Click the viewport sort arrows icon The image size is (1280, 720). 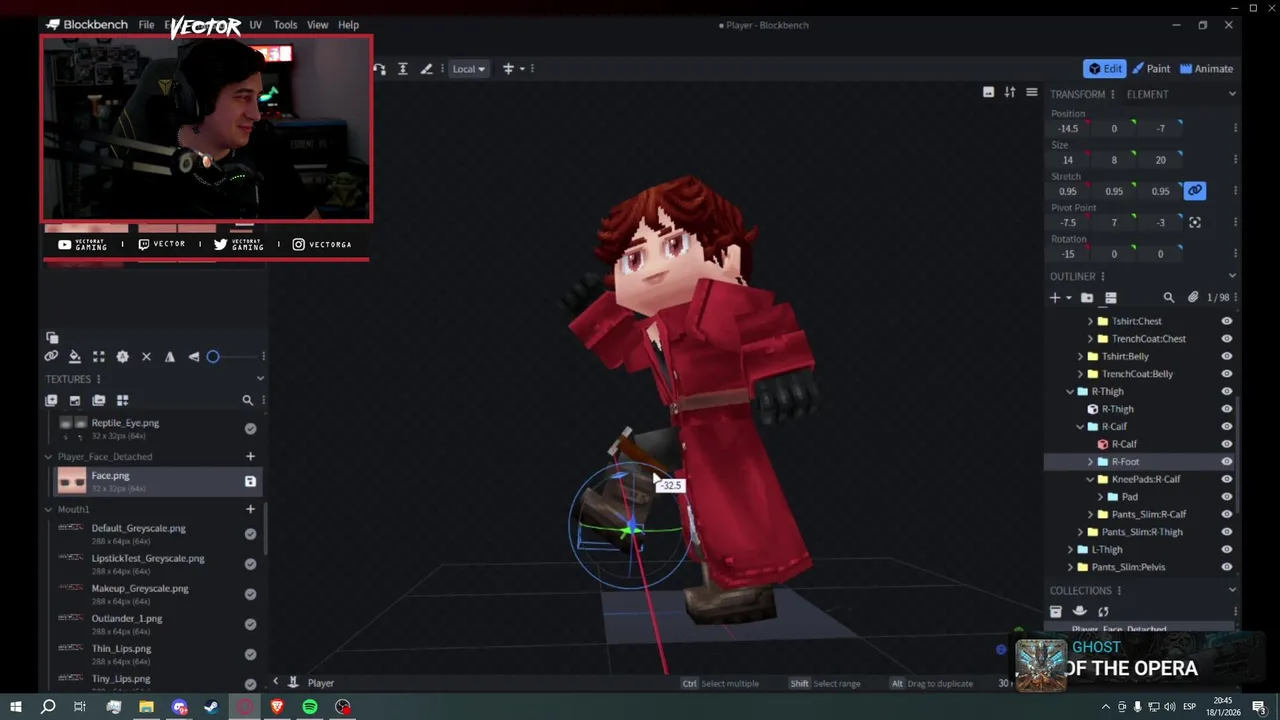point(1010,92)
